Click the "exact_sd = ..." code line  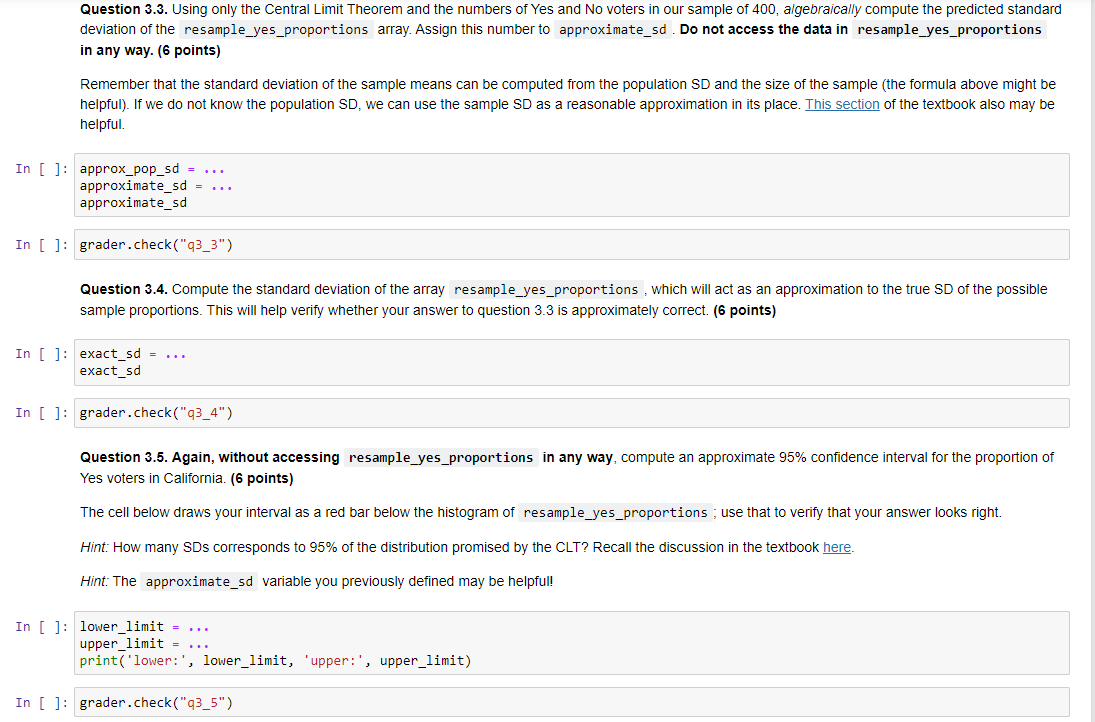pyautogui.click(x=133, y=354)
